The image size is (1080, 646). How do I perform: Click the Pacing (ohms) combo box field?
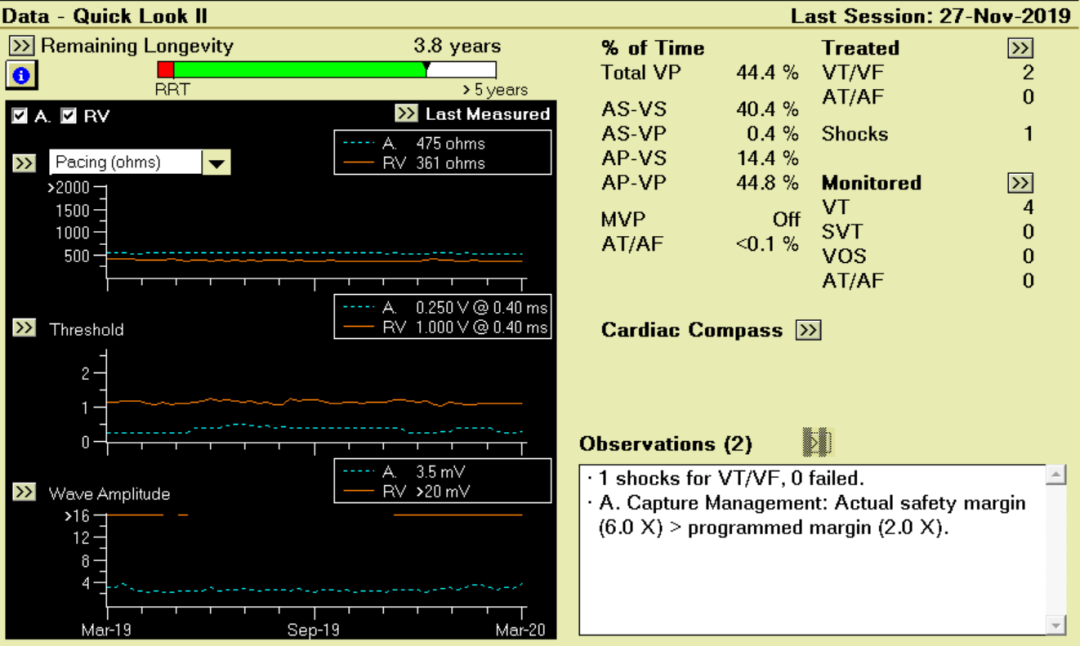point(125,162)
